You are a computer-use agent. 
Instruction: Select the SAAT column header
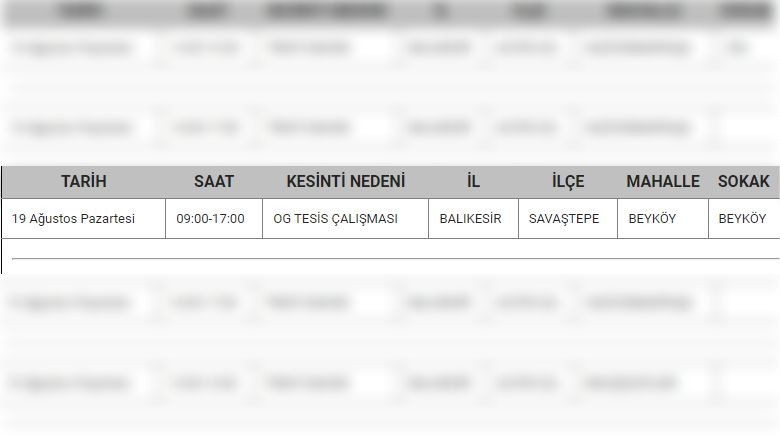tap(213, 181)
